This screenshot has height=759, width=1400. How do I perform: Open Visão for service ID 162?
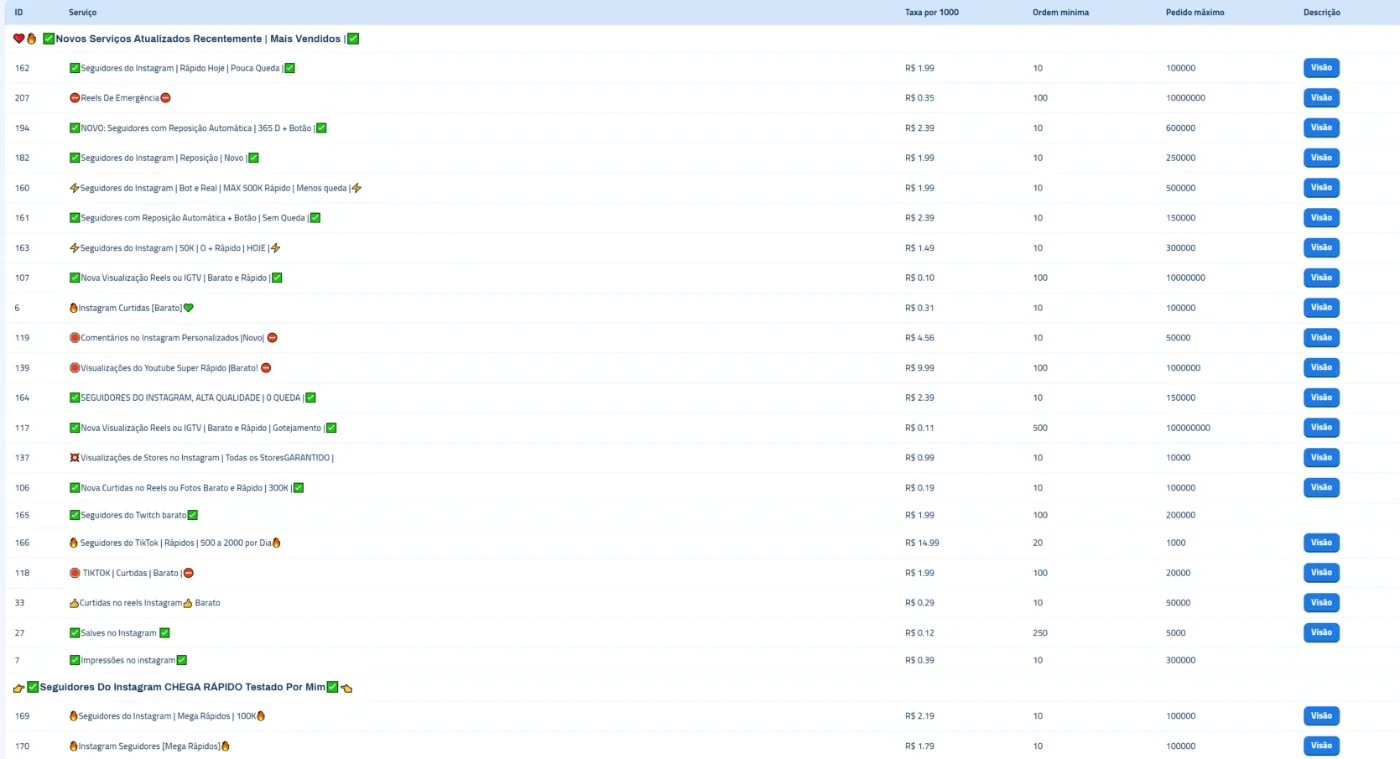tap(1321, 68)
